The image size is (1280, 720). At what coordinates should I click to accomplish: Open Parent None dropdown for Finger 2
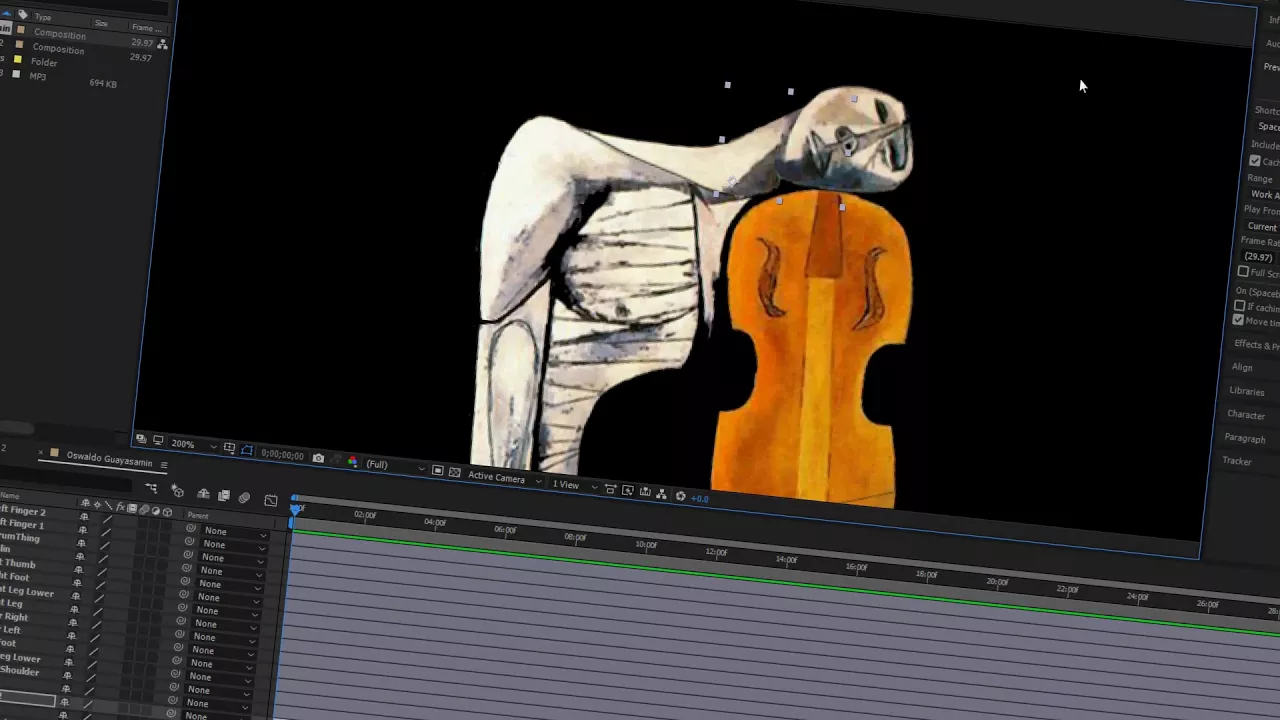pos(234,532)
